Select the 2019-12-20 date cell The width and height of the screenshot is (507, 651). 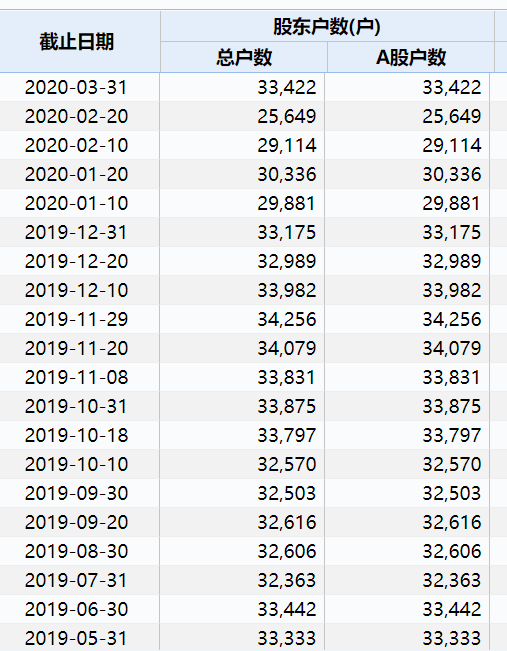coord(76,262)
